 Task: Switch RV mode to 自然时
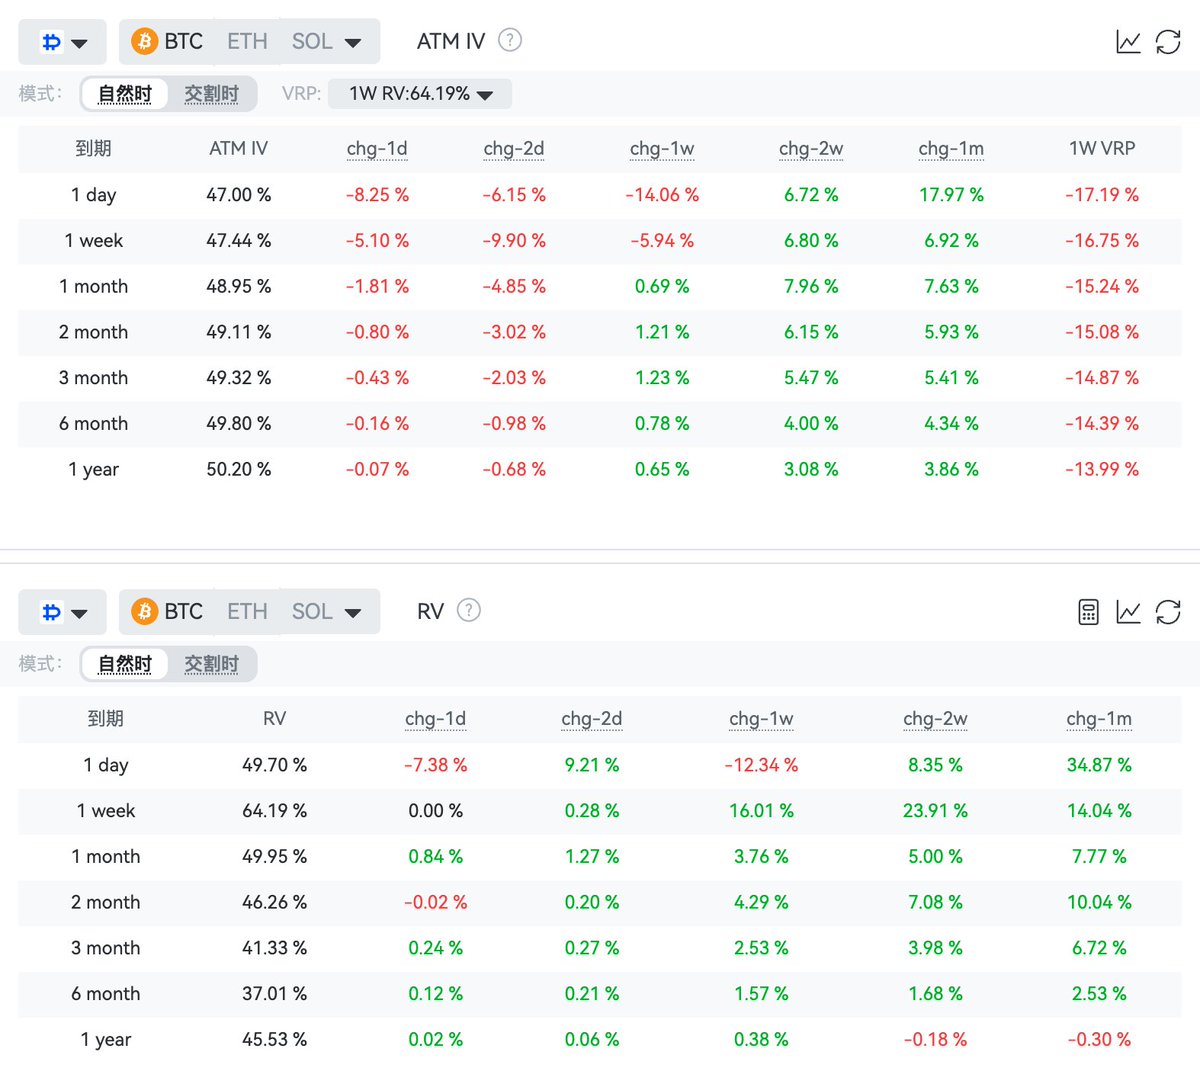125,664
